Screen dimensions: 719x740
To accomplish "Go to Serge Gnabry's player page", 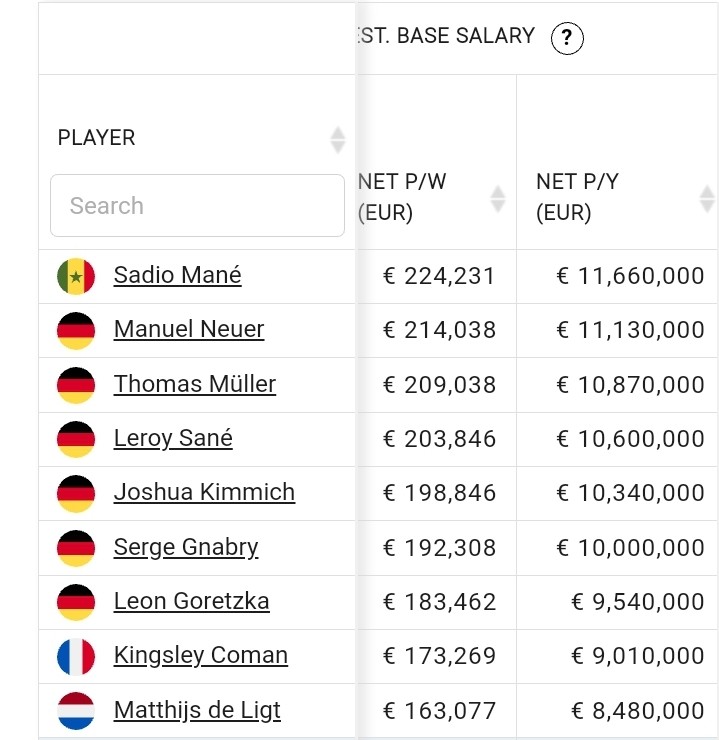I will (186, 547).
